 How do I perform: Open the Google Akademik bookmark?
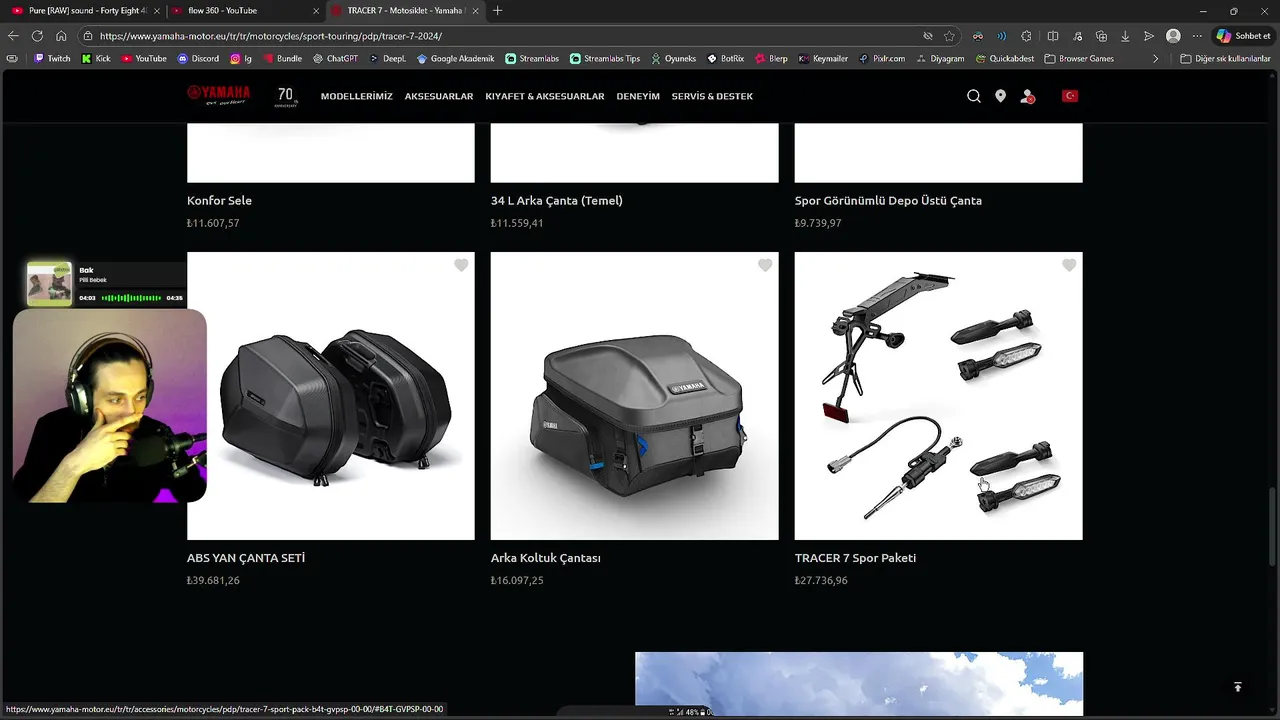455,59
